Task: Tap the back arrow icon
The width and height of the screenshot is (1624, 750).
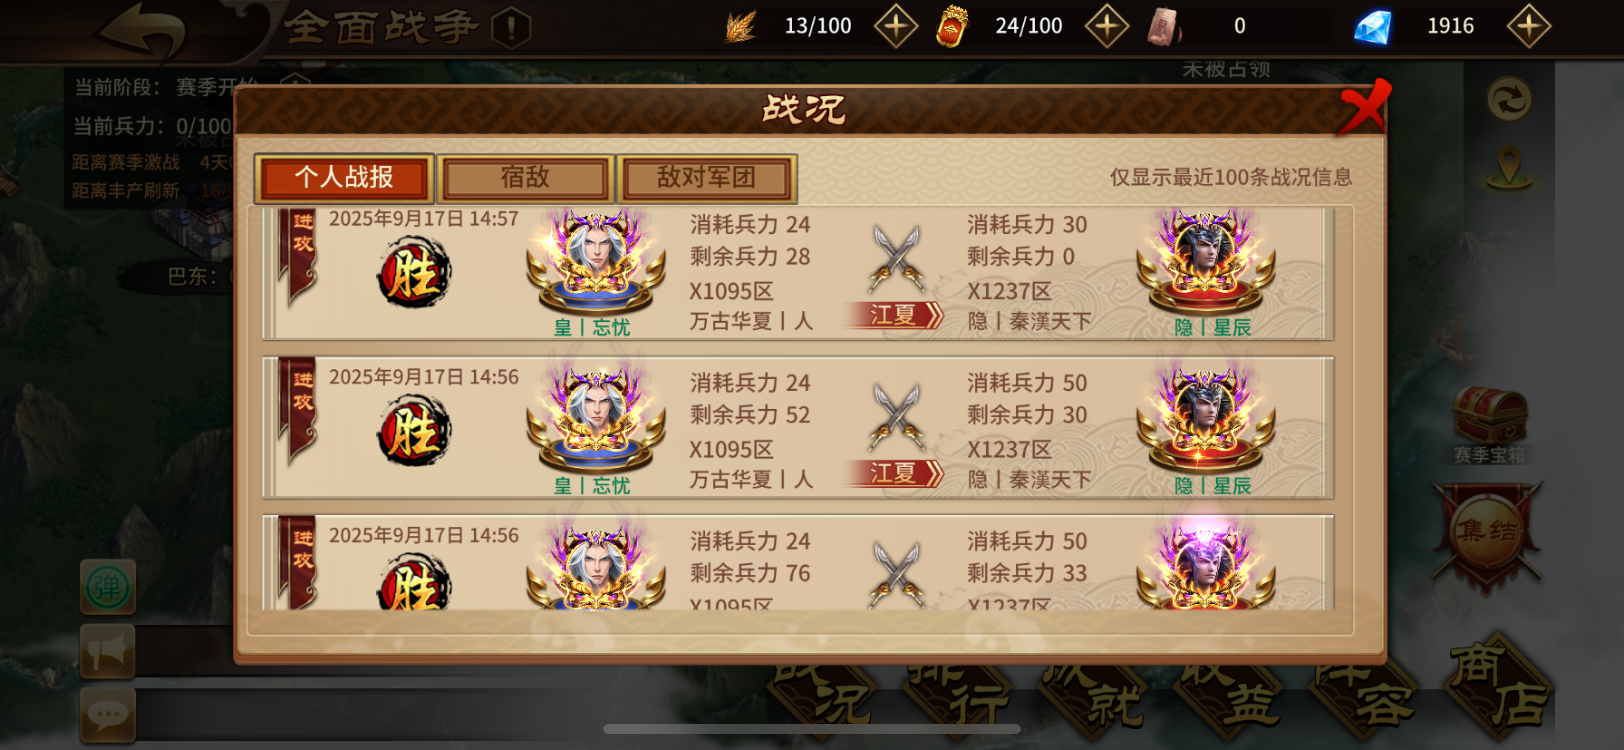Action: coord(142,30)
